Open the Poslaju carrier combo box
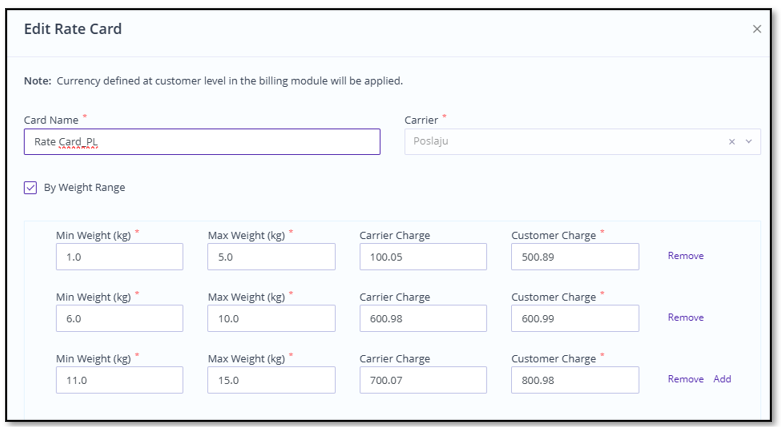The image size is (781, 427). (x=582, y=142)
